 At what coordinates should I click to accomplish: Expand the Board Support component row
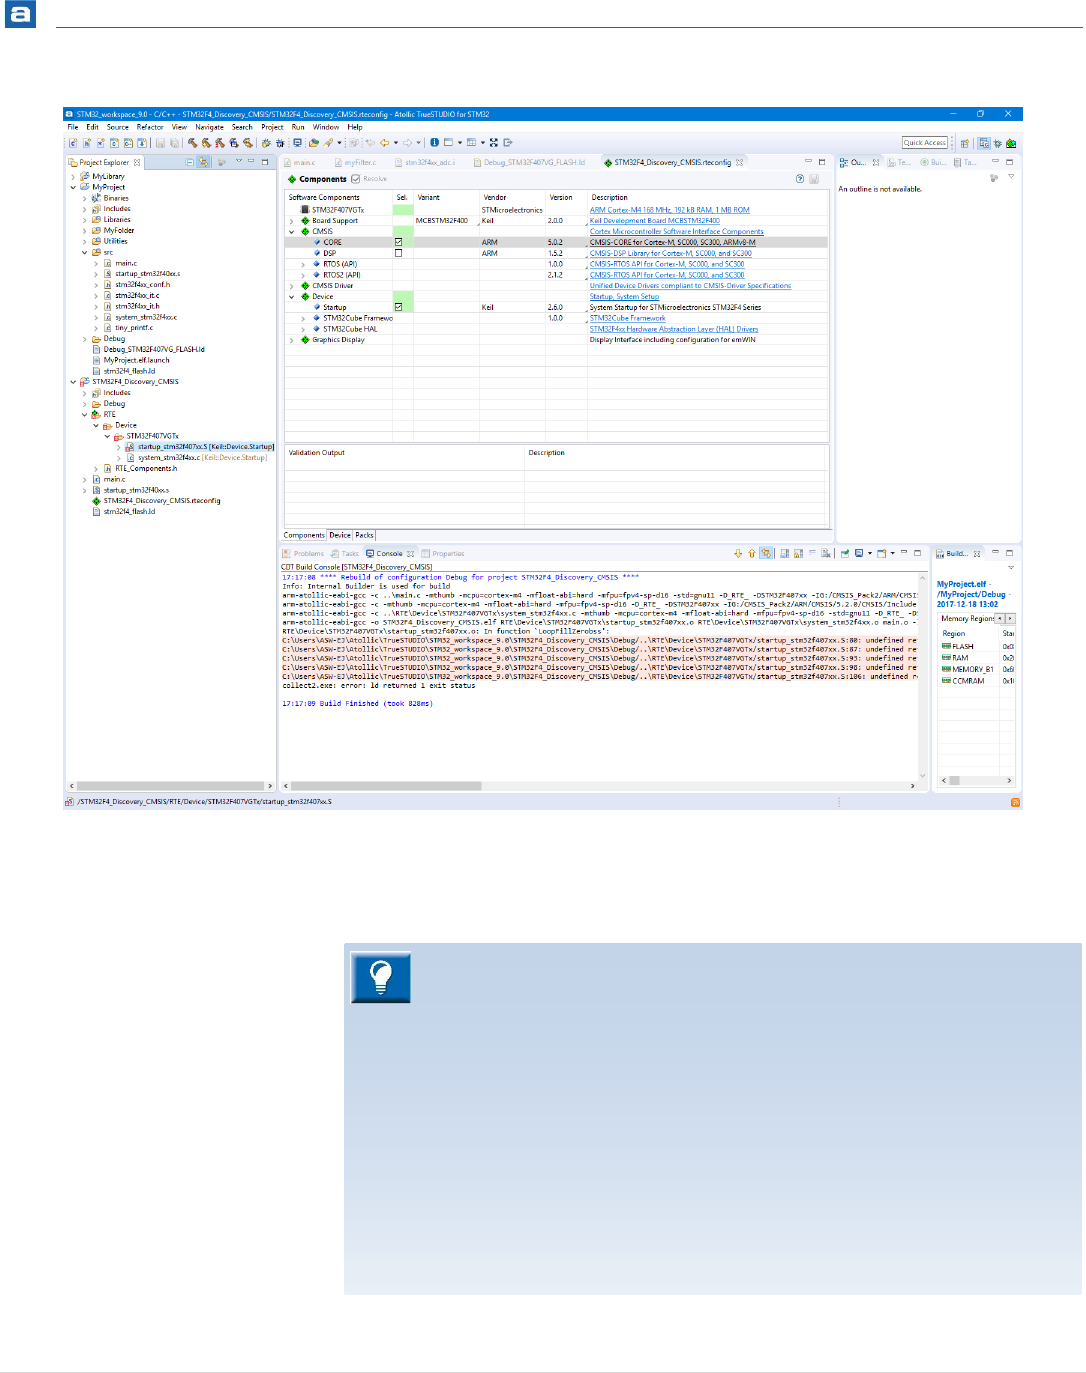[292, 221]
